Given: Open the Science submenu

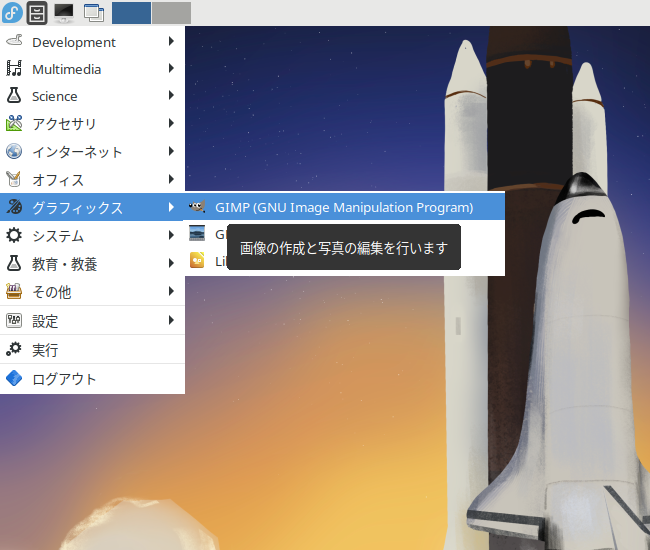Looking at the screenshot, I should tap(92, 96).
